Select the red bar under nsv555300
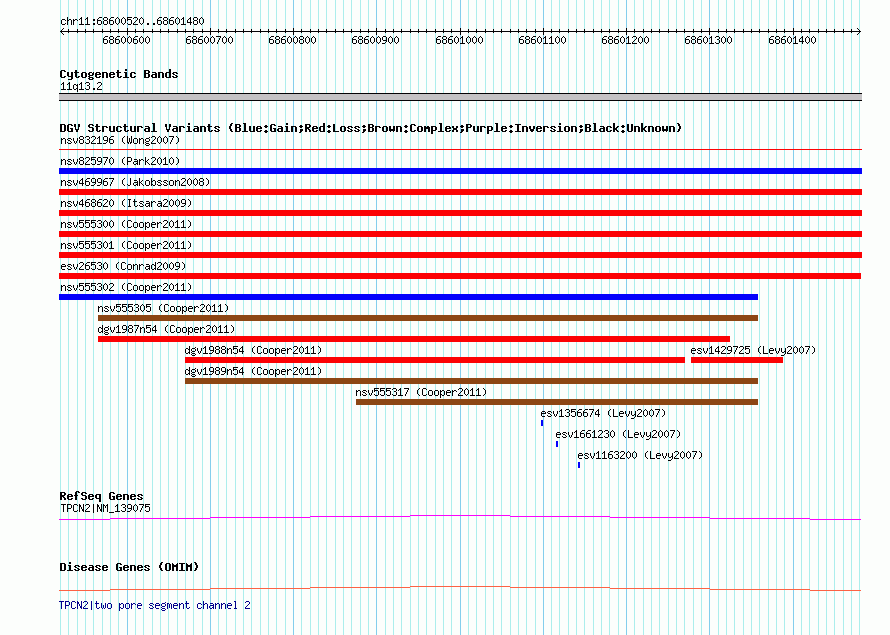 tap(460, 234)
